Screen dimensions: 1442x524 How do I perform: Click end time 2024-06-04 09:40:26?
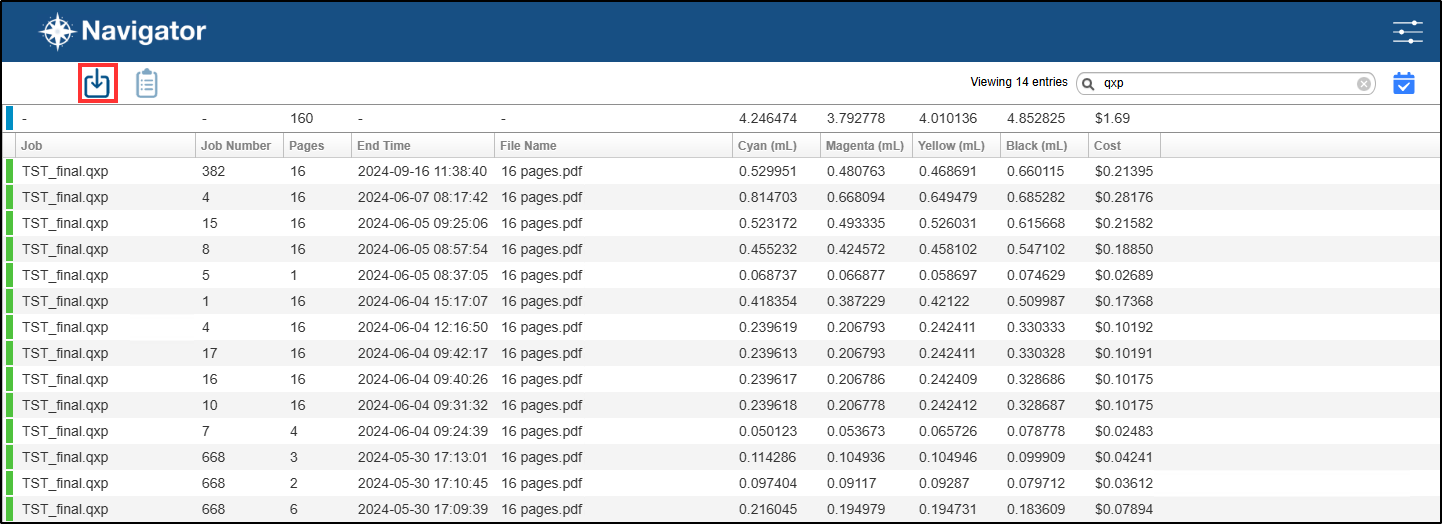point(422,379)
